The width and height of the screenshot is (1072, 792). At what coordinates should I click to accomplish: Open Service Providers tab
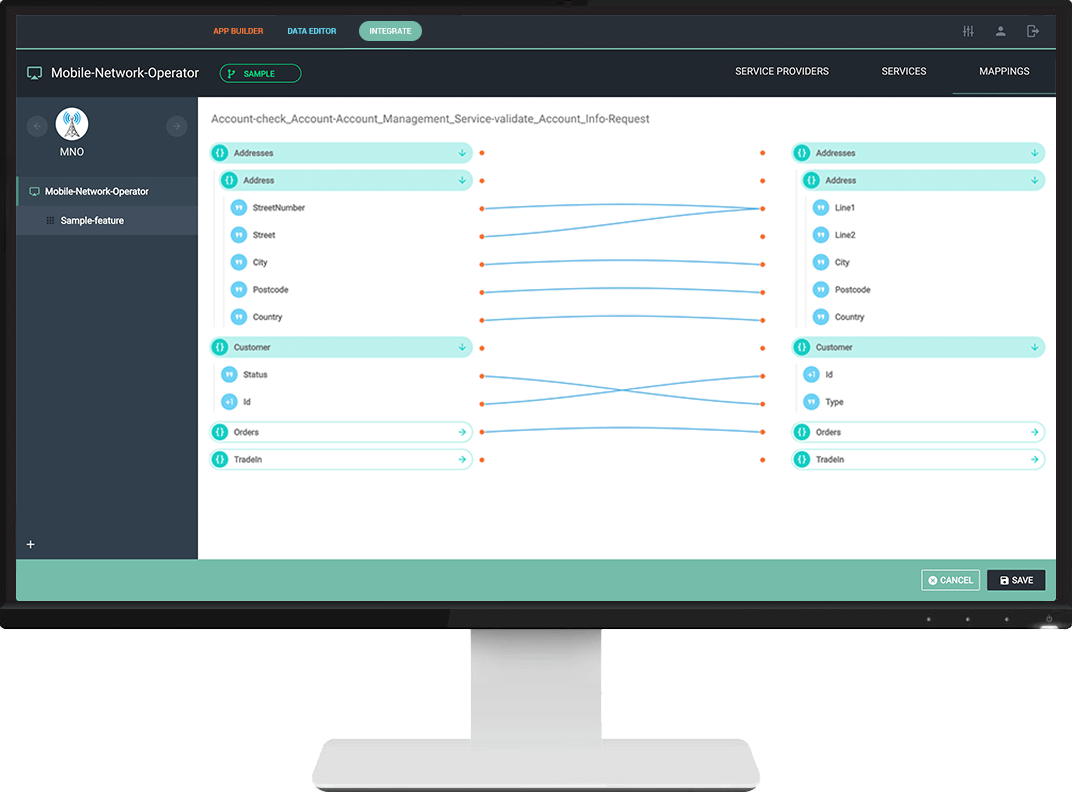781,71
